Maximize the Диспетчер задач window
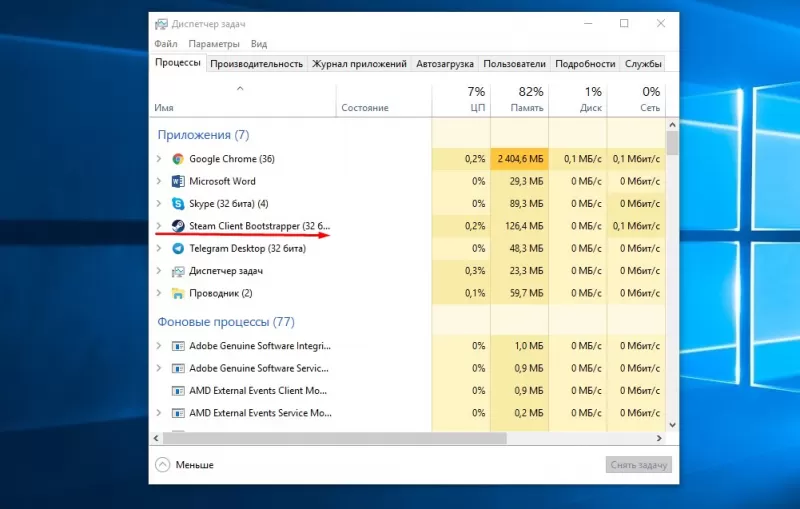The width and height of the screenshot is (800, 509). coord(624,23)
